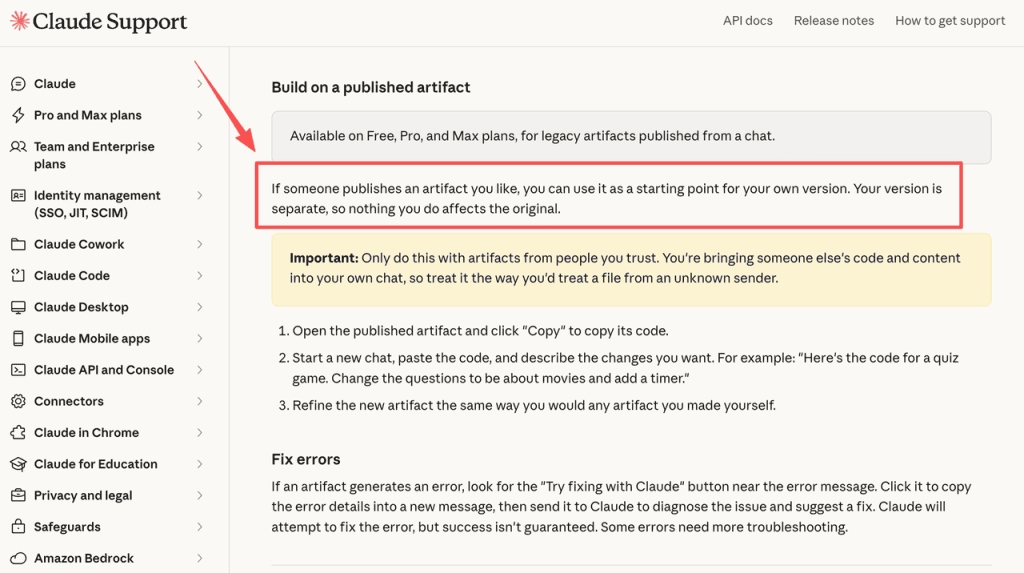Click the Claude Support starburst logo

point(20,21)
